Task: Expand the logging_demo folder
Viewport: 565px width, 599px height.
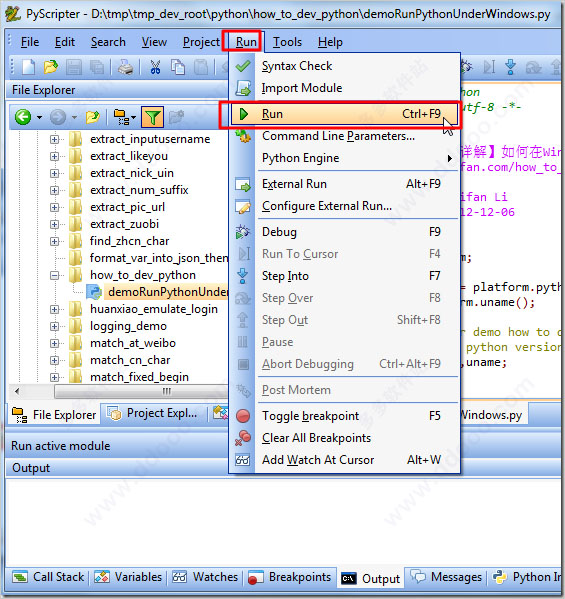Action: (54, 326)
